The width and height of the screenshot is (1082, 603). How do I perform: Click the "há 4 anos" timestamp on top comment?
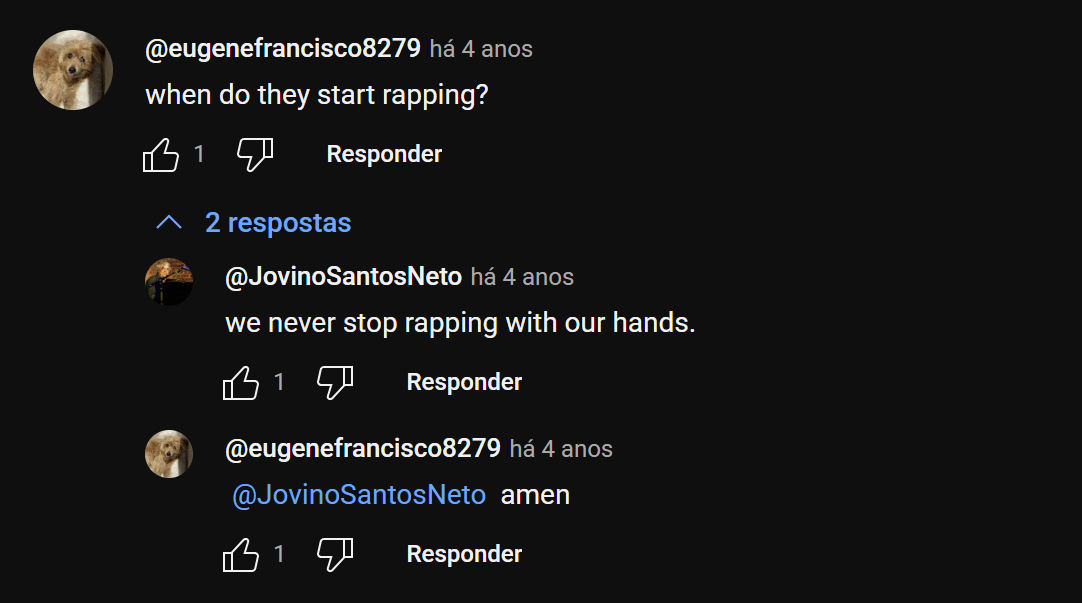pyautogui.click(x=481, y=49)
